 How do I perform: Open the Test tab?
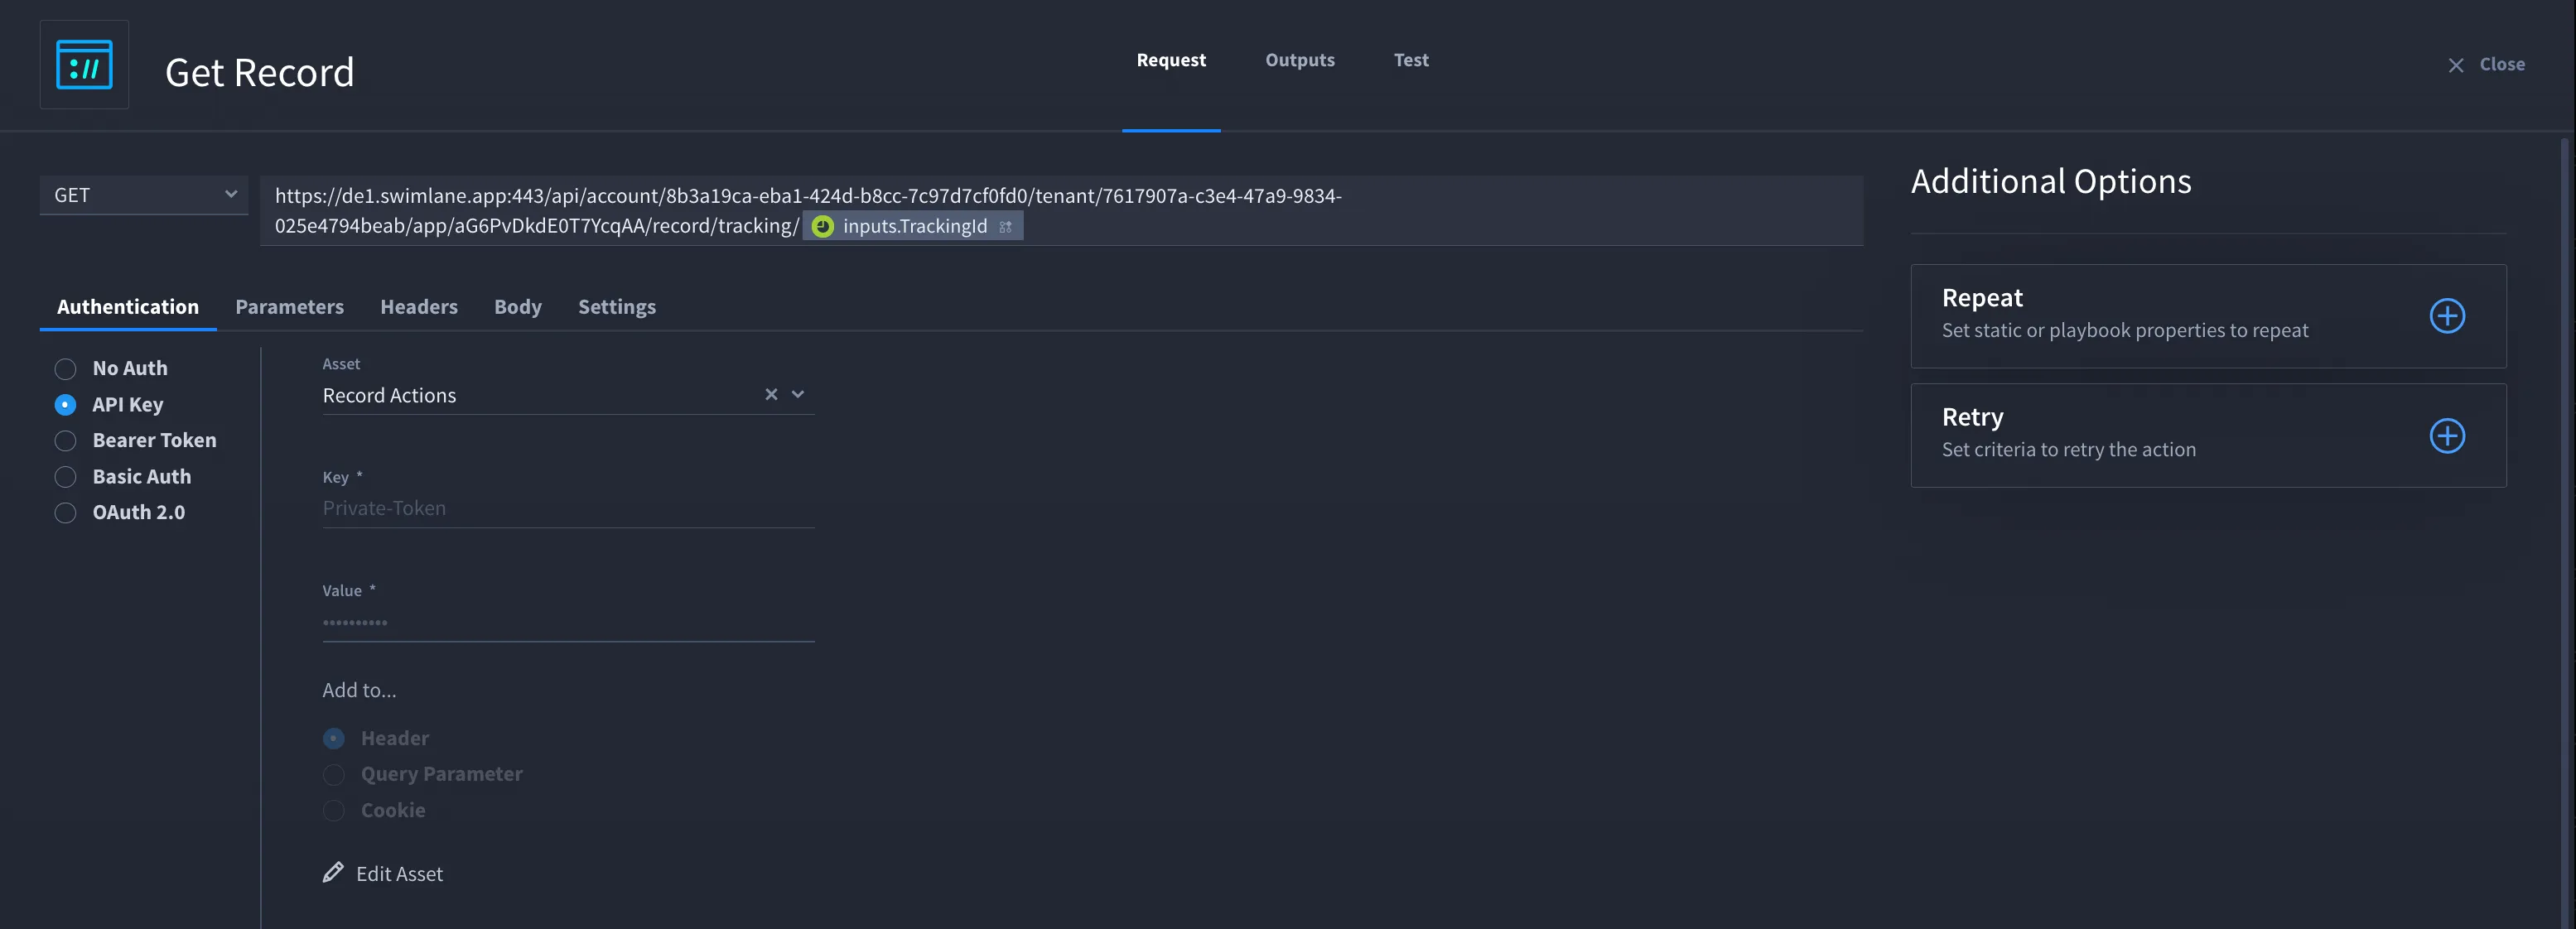tap(1411, 60)
